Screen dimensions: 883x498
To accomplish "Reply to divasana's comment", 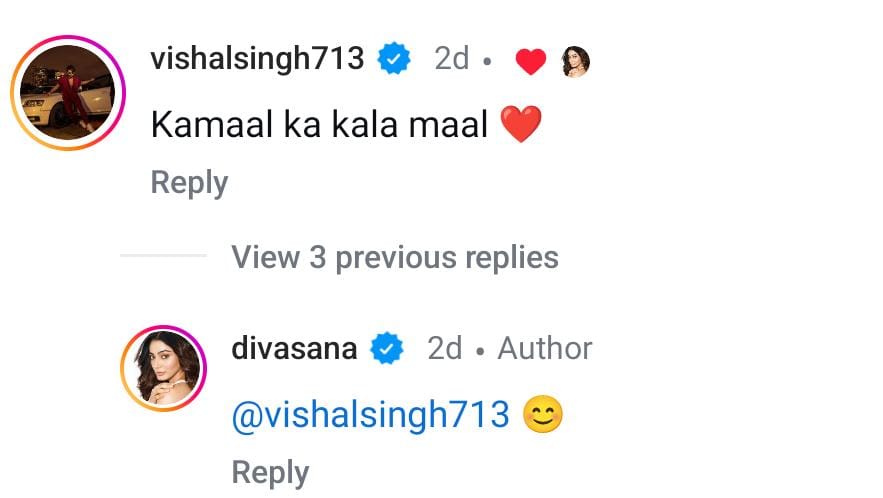I will click(270, 473).
